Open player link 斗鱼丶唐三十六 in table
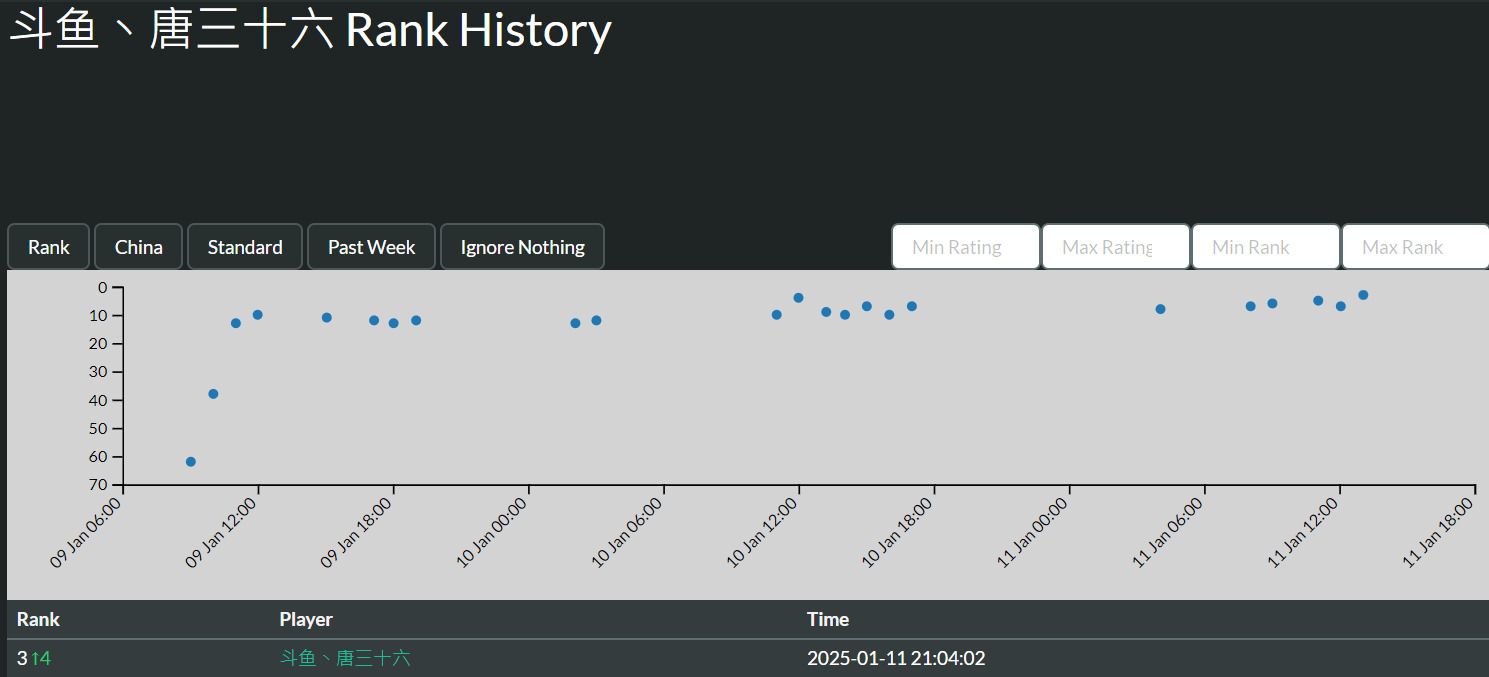Viewport: 1489px width, 677px height. point(345,658)
